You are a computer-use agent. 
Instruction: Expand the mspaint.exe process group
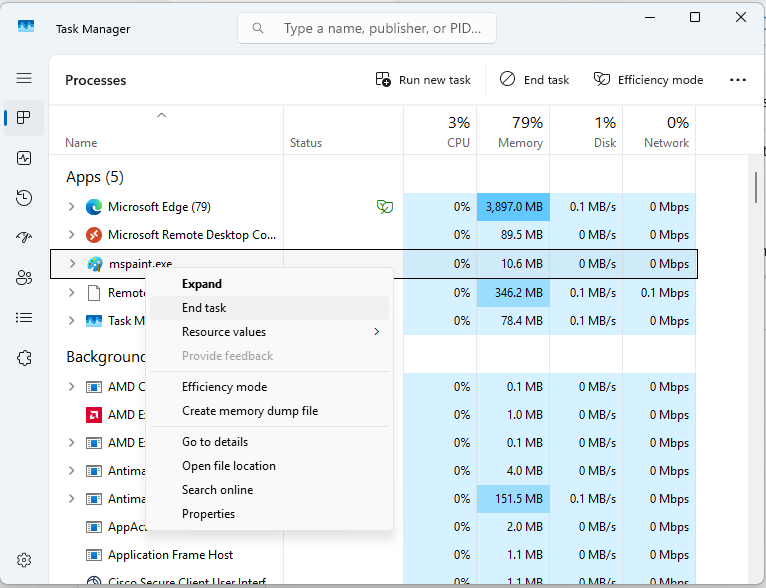pyautogui.click(x=73, y=264)
